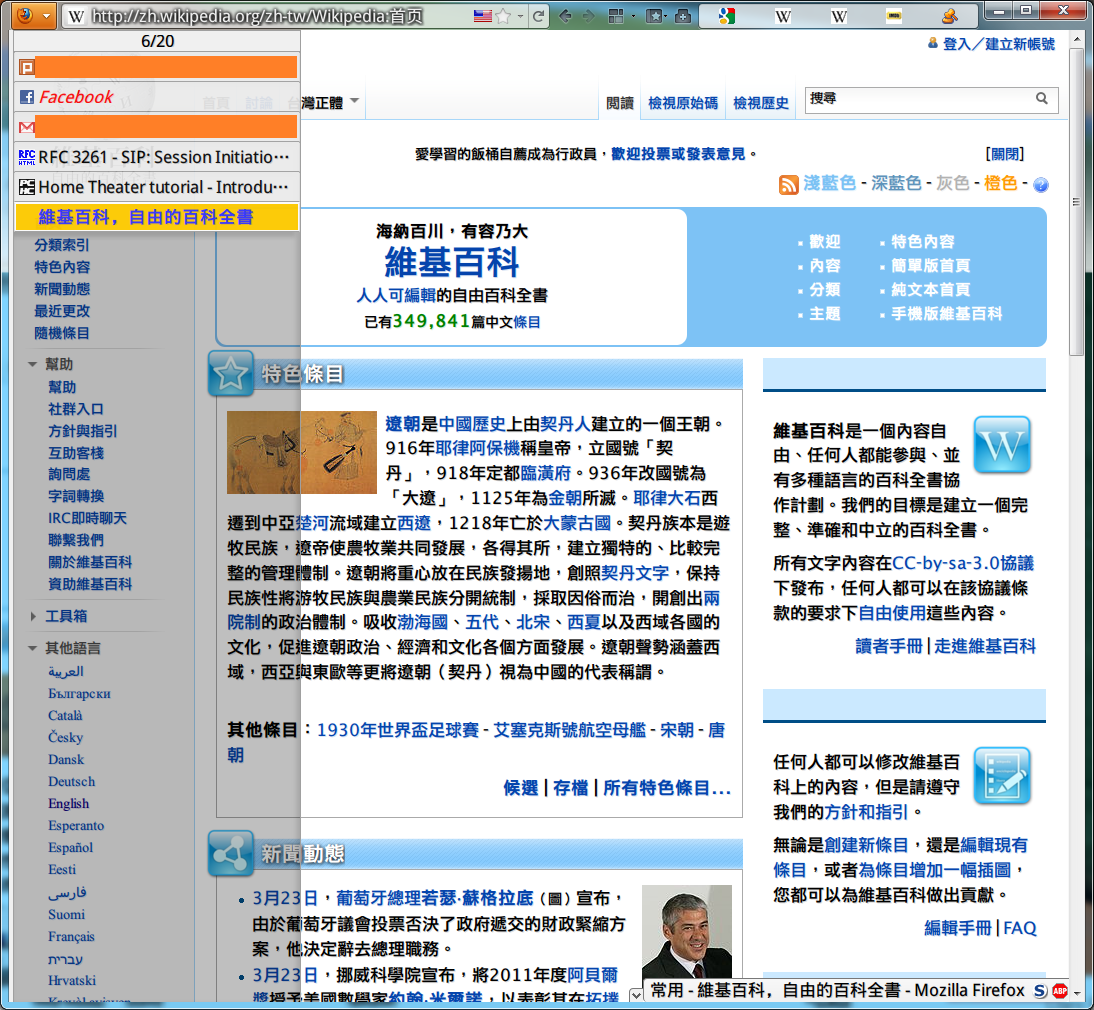Screen dimensions: 1094x1010
Task: Select the first redacted orange entry in tab list
Action: tap(158, 67)
